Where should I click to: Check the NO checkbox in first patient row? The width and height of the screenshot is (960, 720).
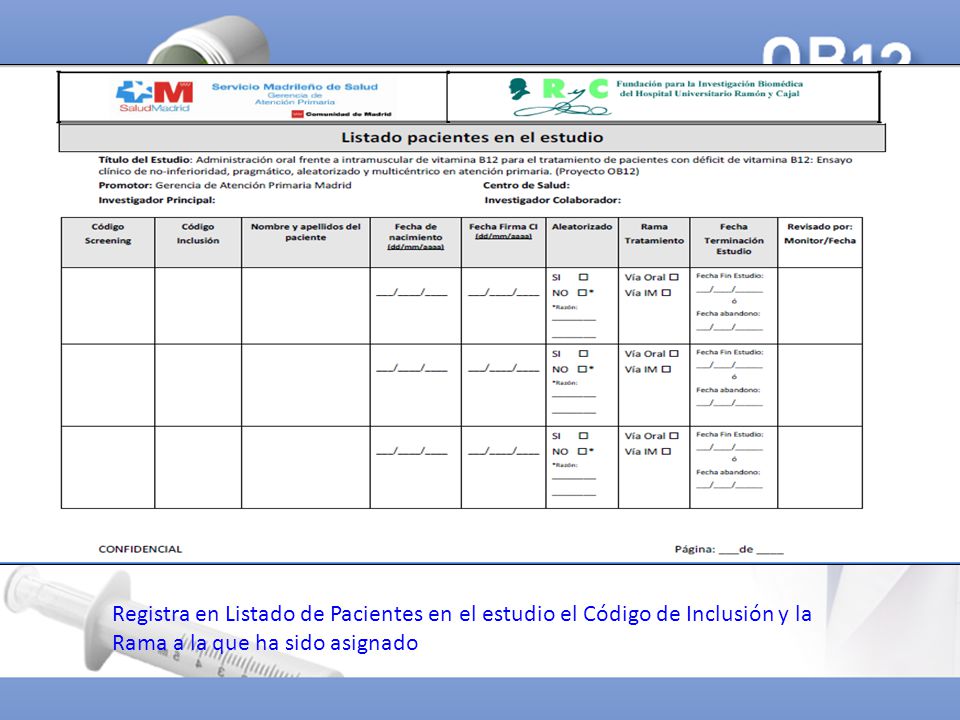coord(582,293)
